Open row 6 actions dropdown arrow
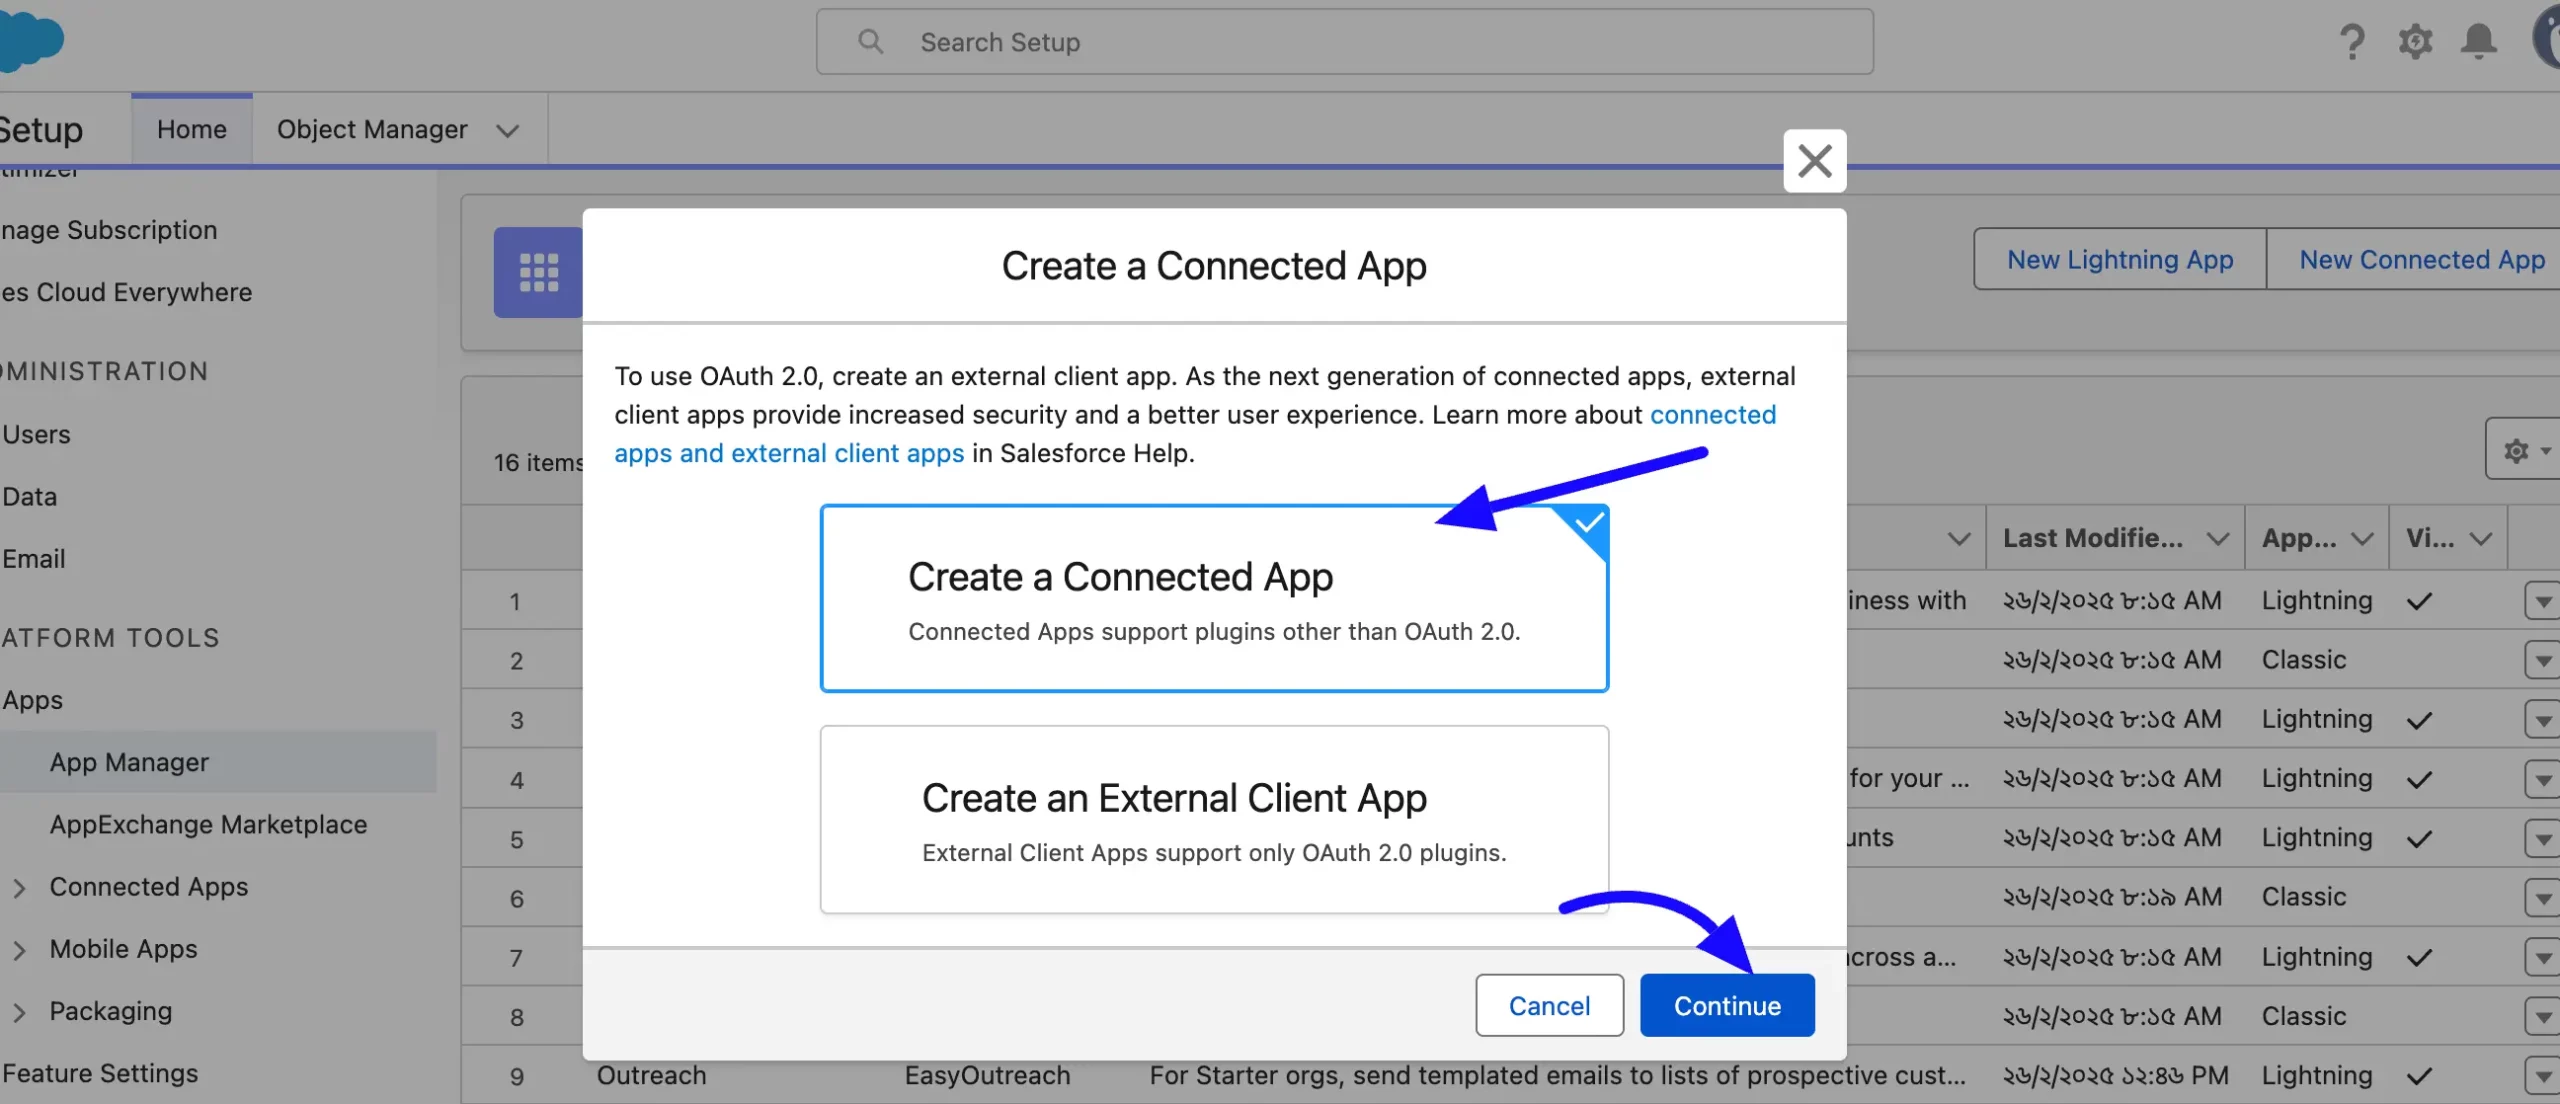Viewport: 2560px width, 1104px height. [2541, 898]
